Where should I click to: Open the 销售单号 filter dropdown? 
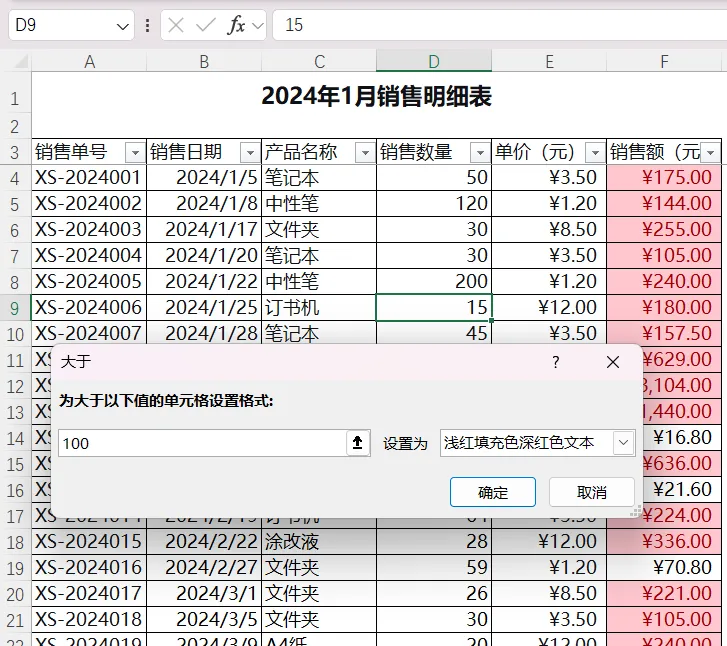(x=135, y=153)
